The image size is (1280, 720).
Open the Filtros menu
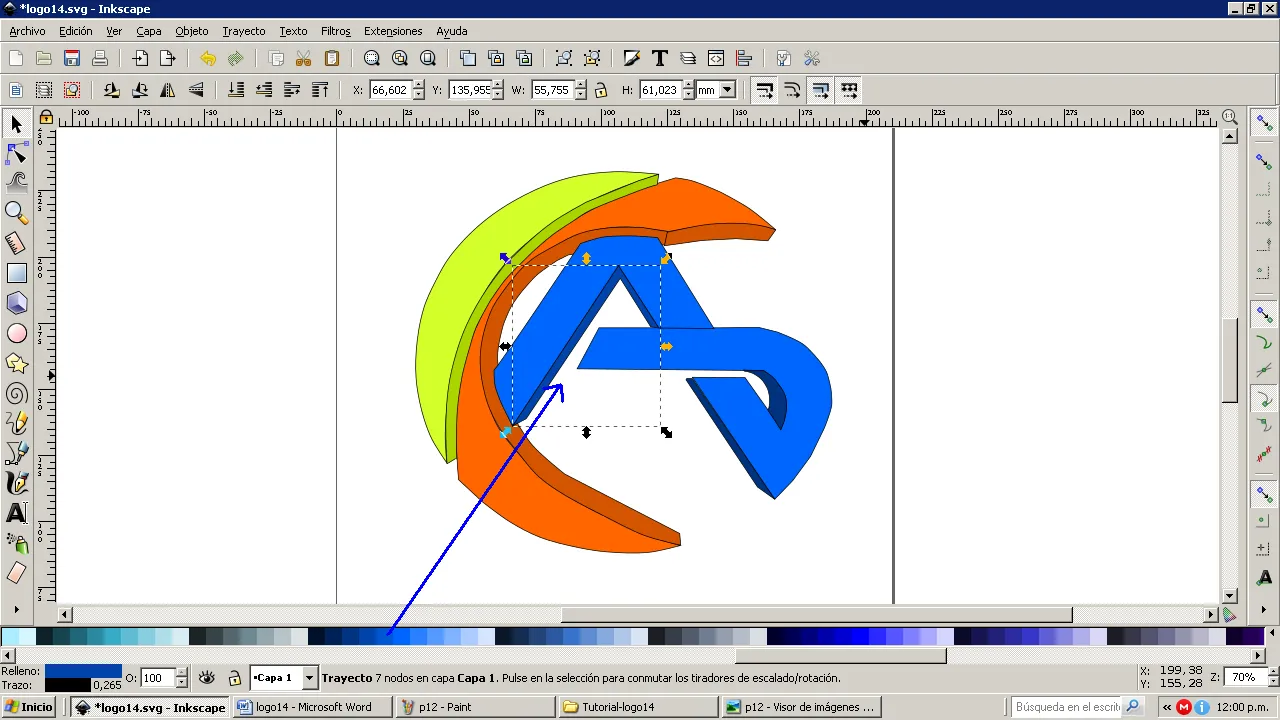pos(336,31)
